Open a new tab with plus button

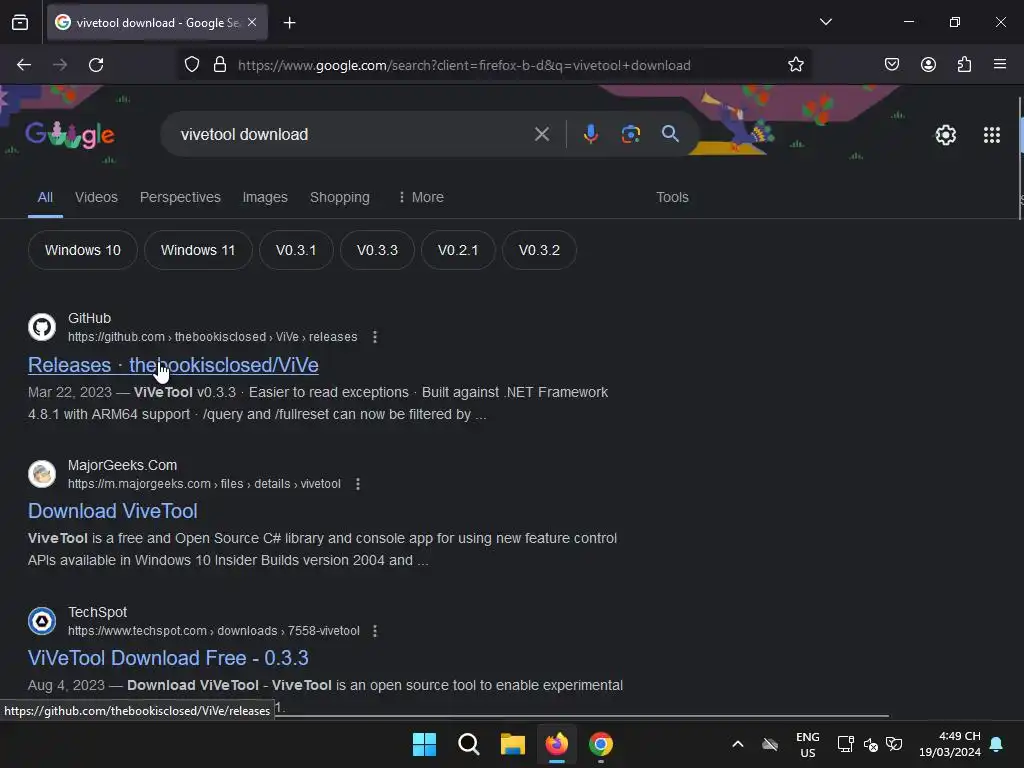(x=290, y=23)
